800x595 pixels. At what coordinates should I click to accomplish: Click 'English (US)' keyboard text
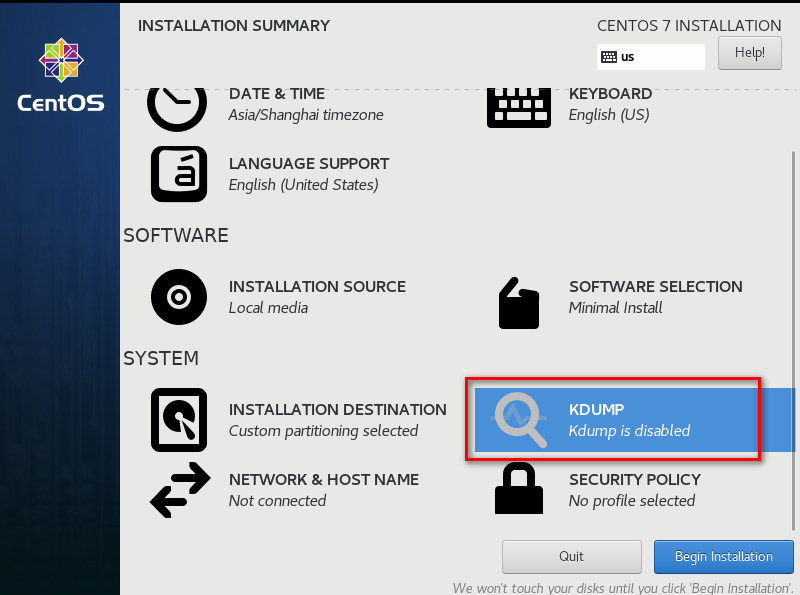pos(609,115)
